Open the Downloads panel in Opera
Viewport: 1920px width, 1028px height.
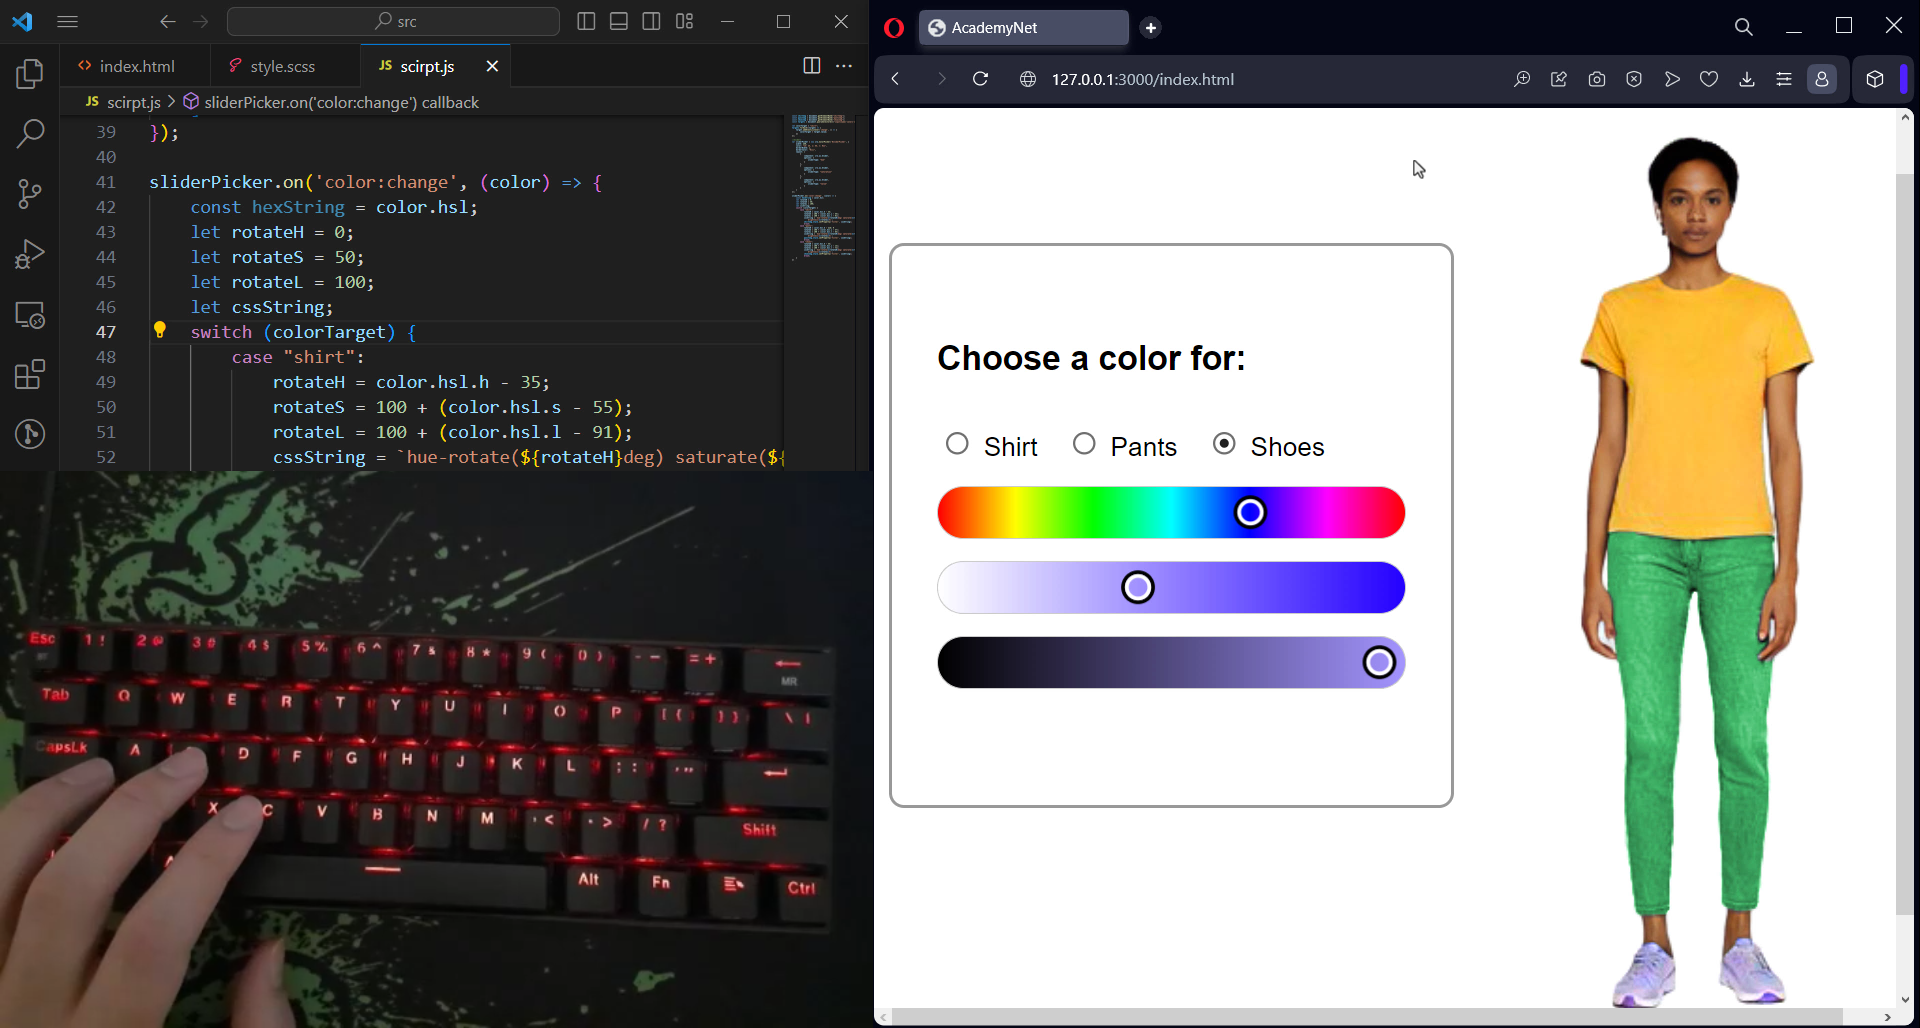[x=1747, y=79]
